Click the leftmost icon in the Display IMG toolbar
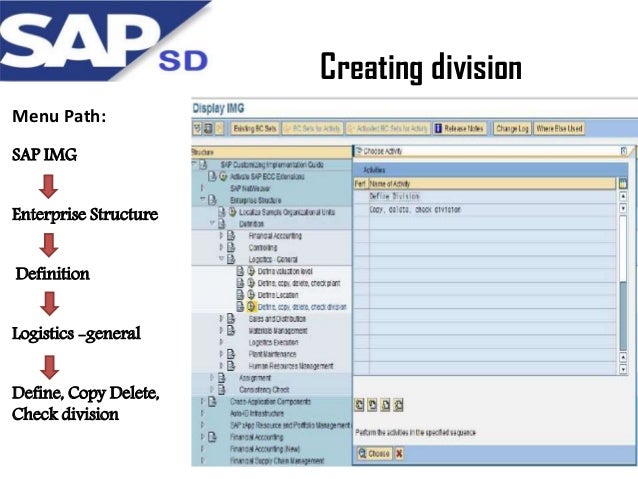The image size is (638, 479). coord(197,129)
